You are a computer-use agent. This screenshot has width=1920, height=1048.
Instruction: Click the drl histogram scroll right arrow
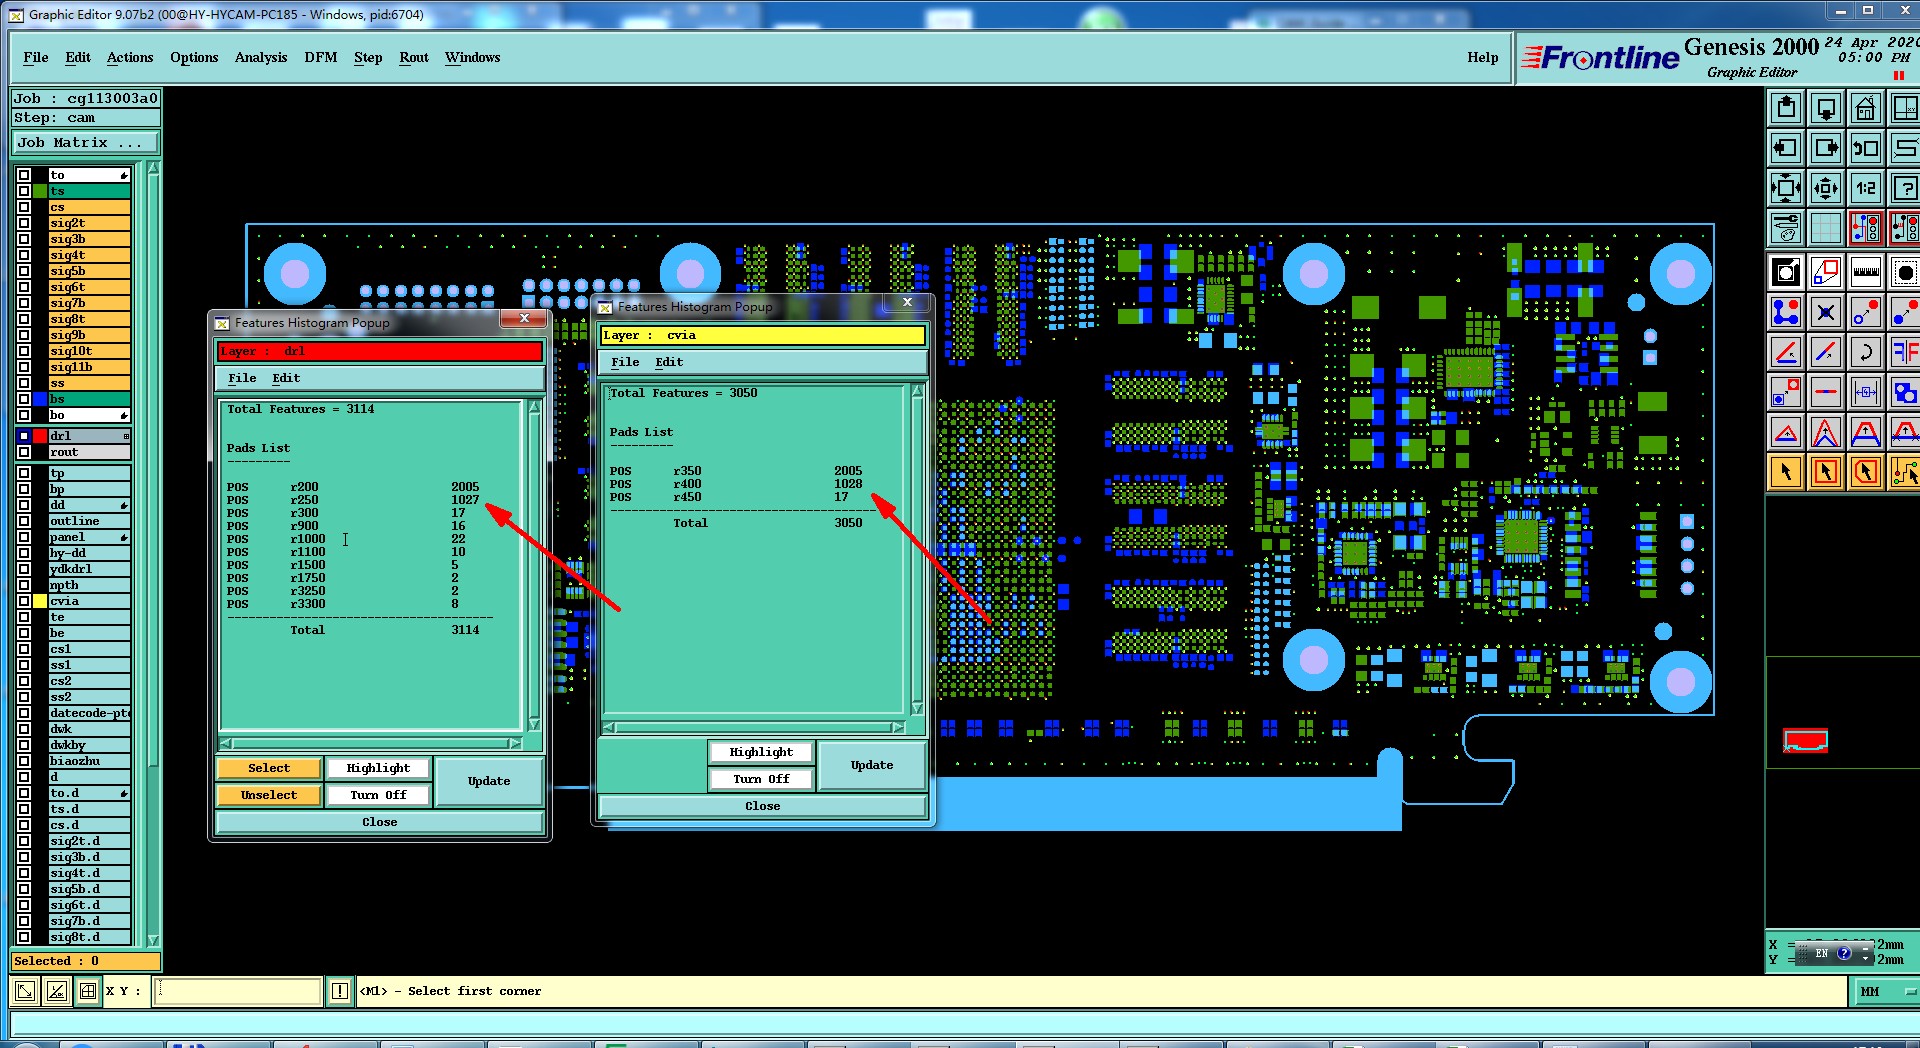(514, 743)
